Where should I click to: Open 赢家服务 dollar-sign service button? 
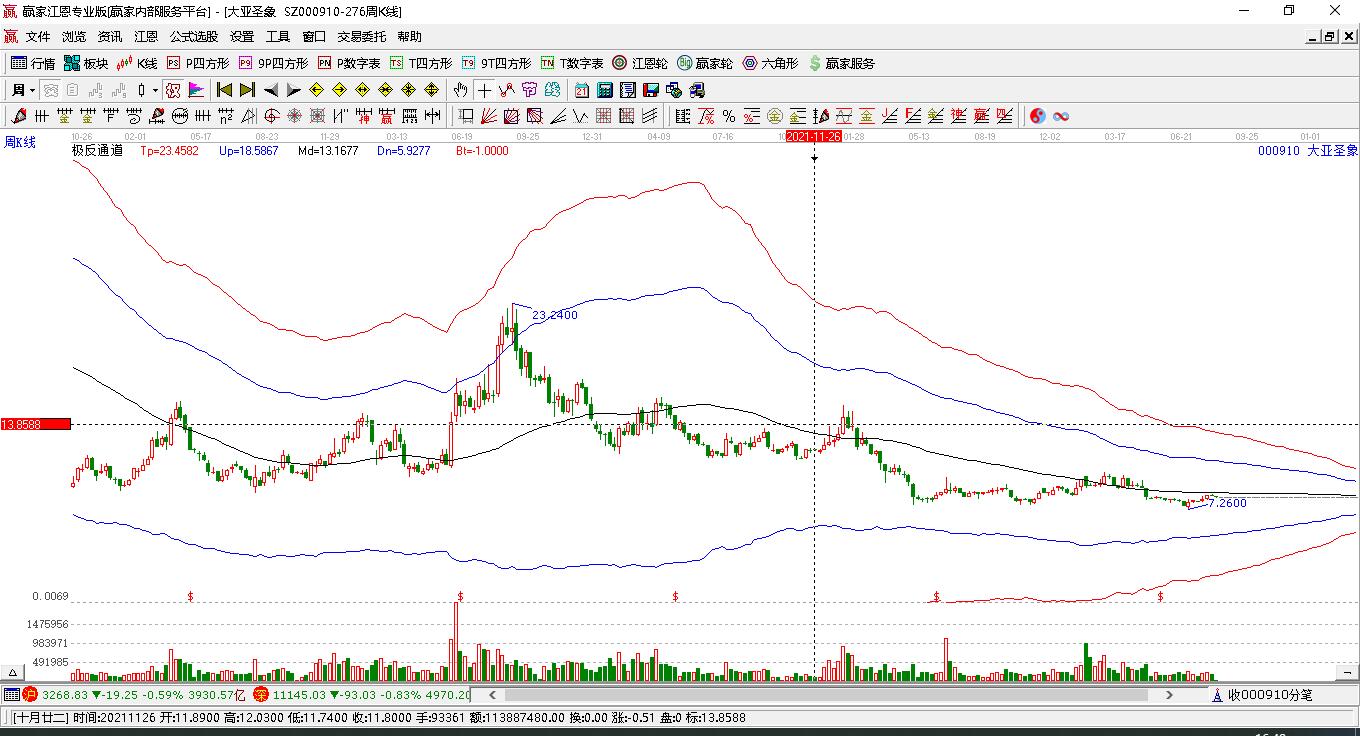coord(842,63)
